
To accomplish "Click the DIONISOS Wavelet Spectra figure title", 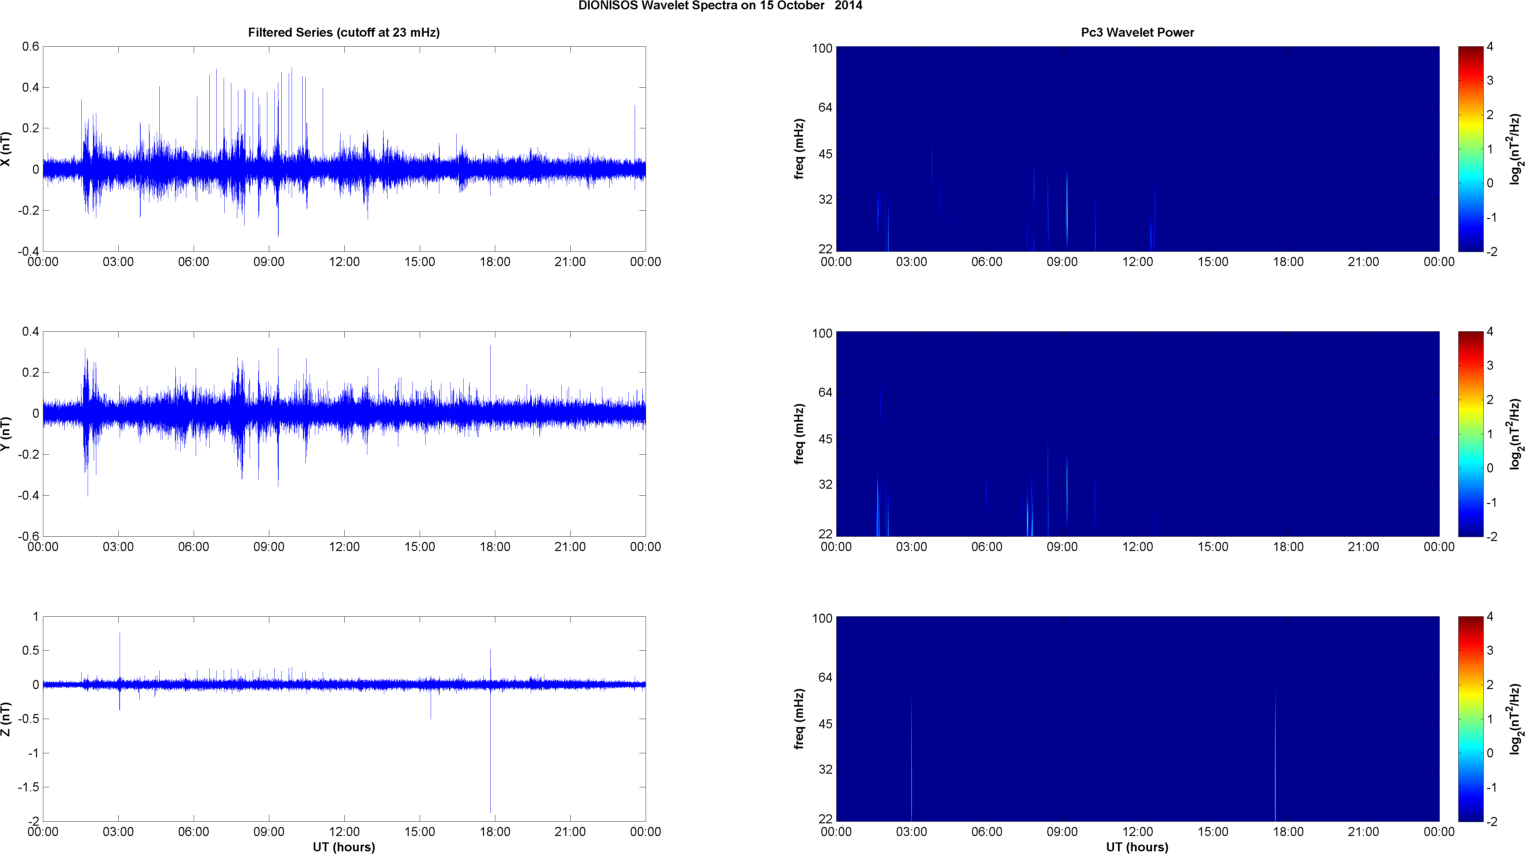I will (x=720, y=6).
